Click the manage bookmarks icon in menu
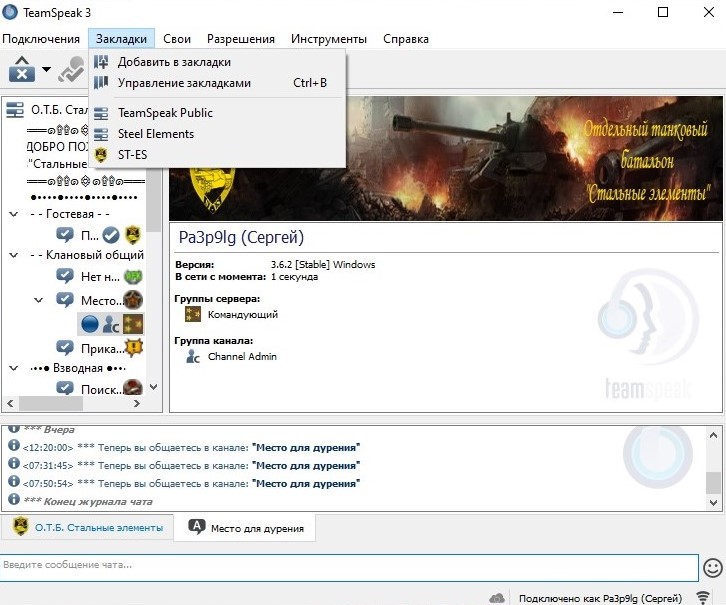726x605 pixels. coord(101,83)
